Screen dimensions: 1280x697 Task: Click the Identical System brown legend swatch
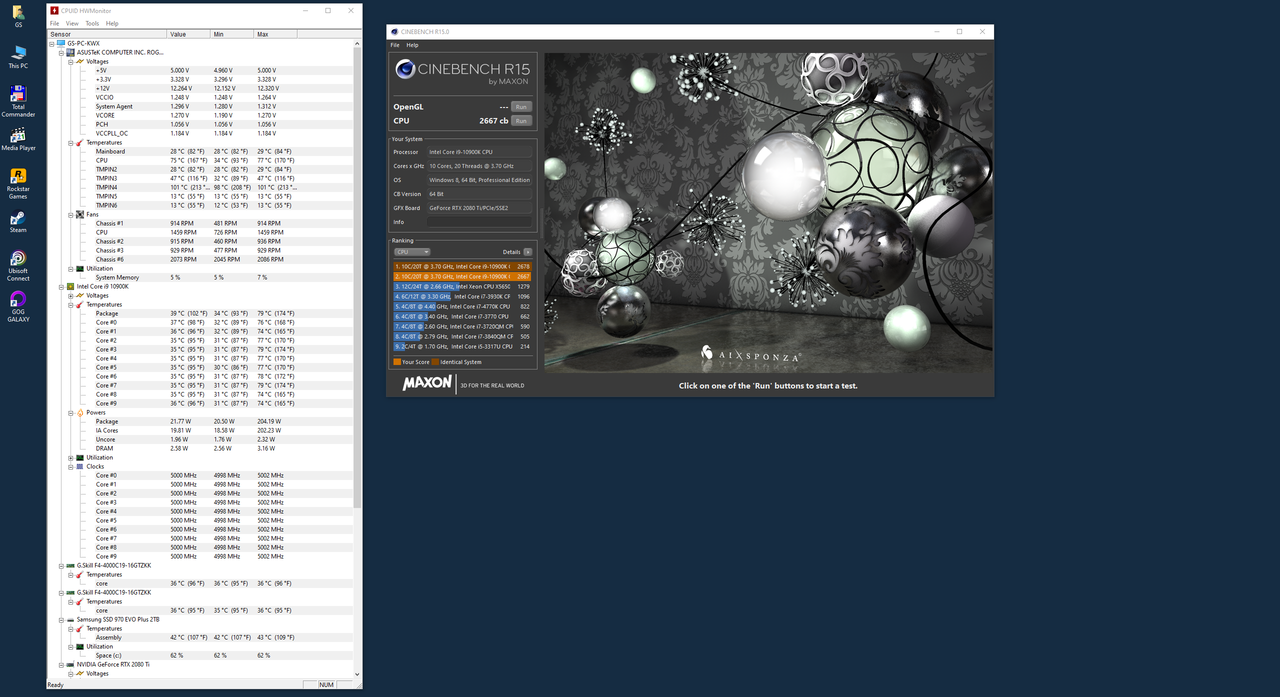pyautogui.click(x=435, y=362)
